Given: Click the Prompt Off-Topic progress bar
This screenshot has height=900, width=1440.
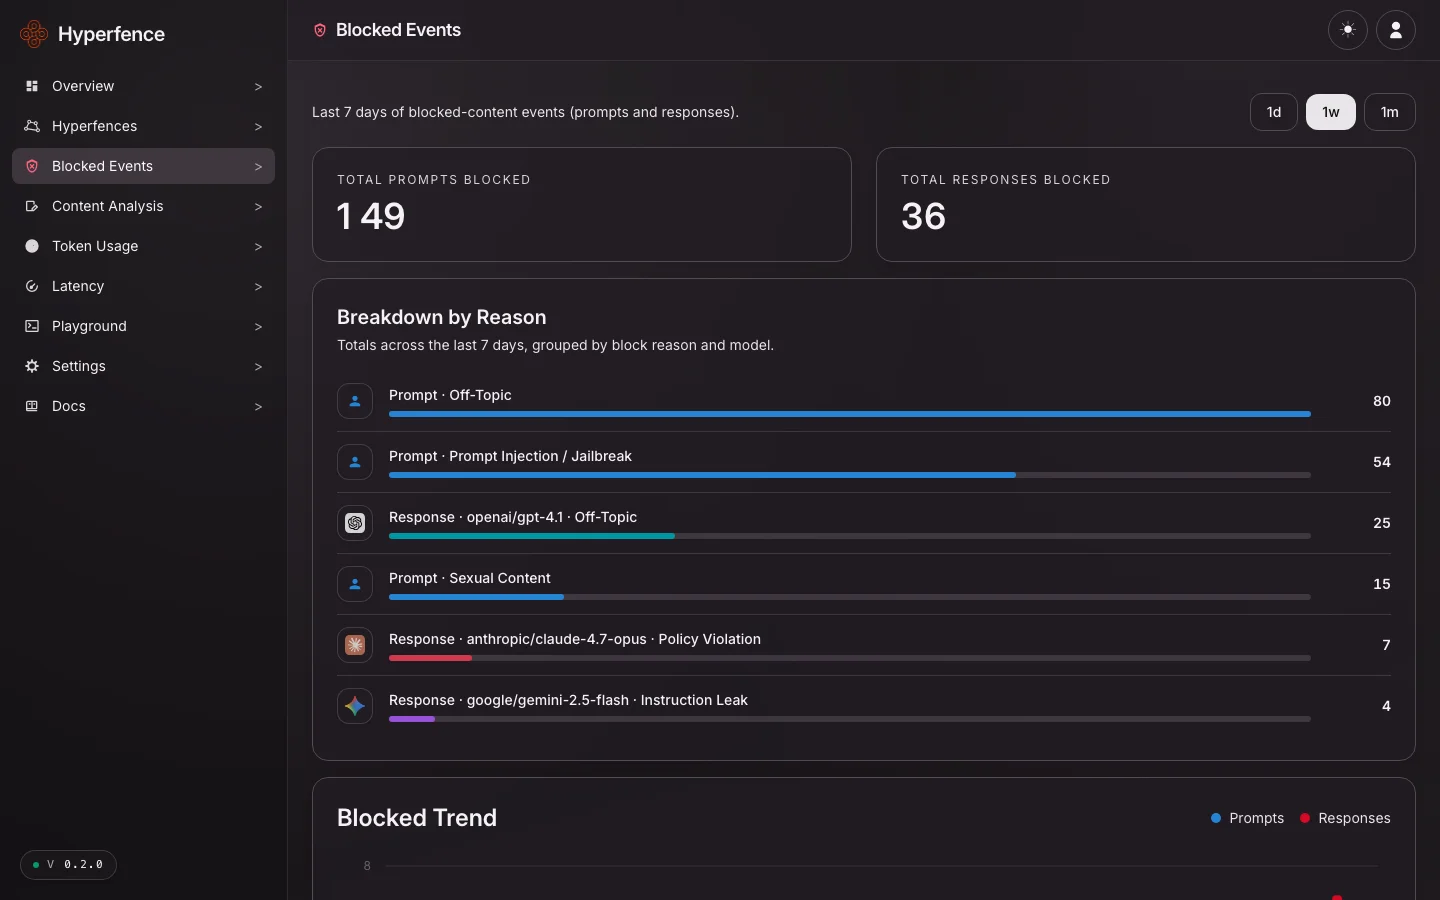Looking at the screenshot, I should coord(850,414).
